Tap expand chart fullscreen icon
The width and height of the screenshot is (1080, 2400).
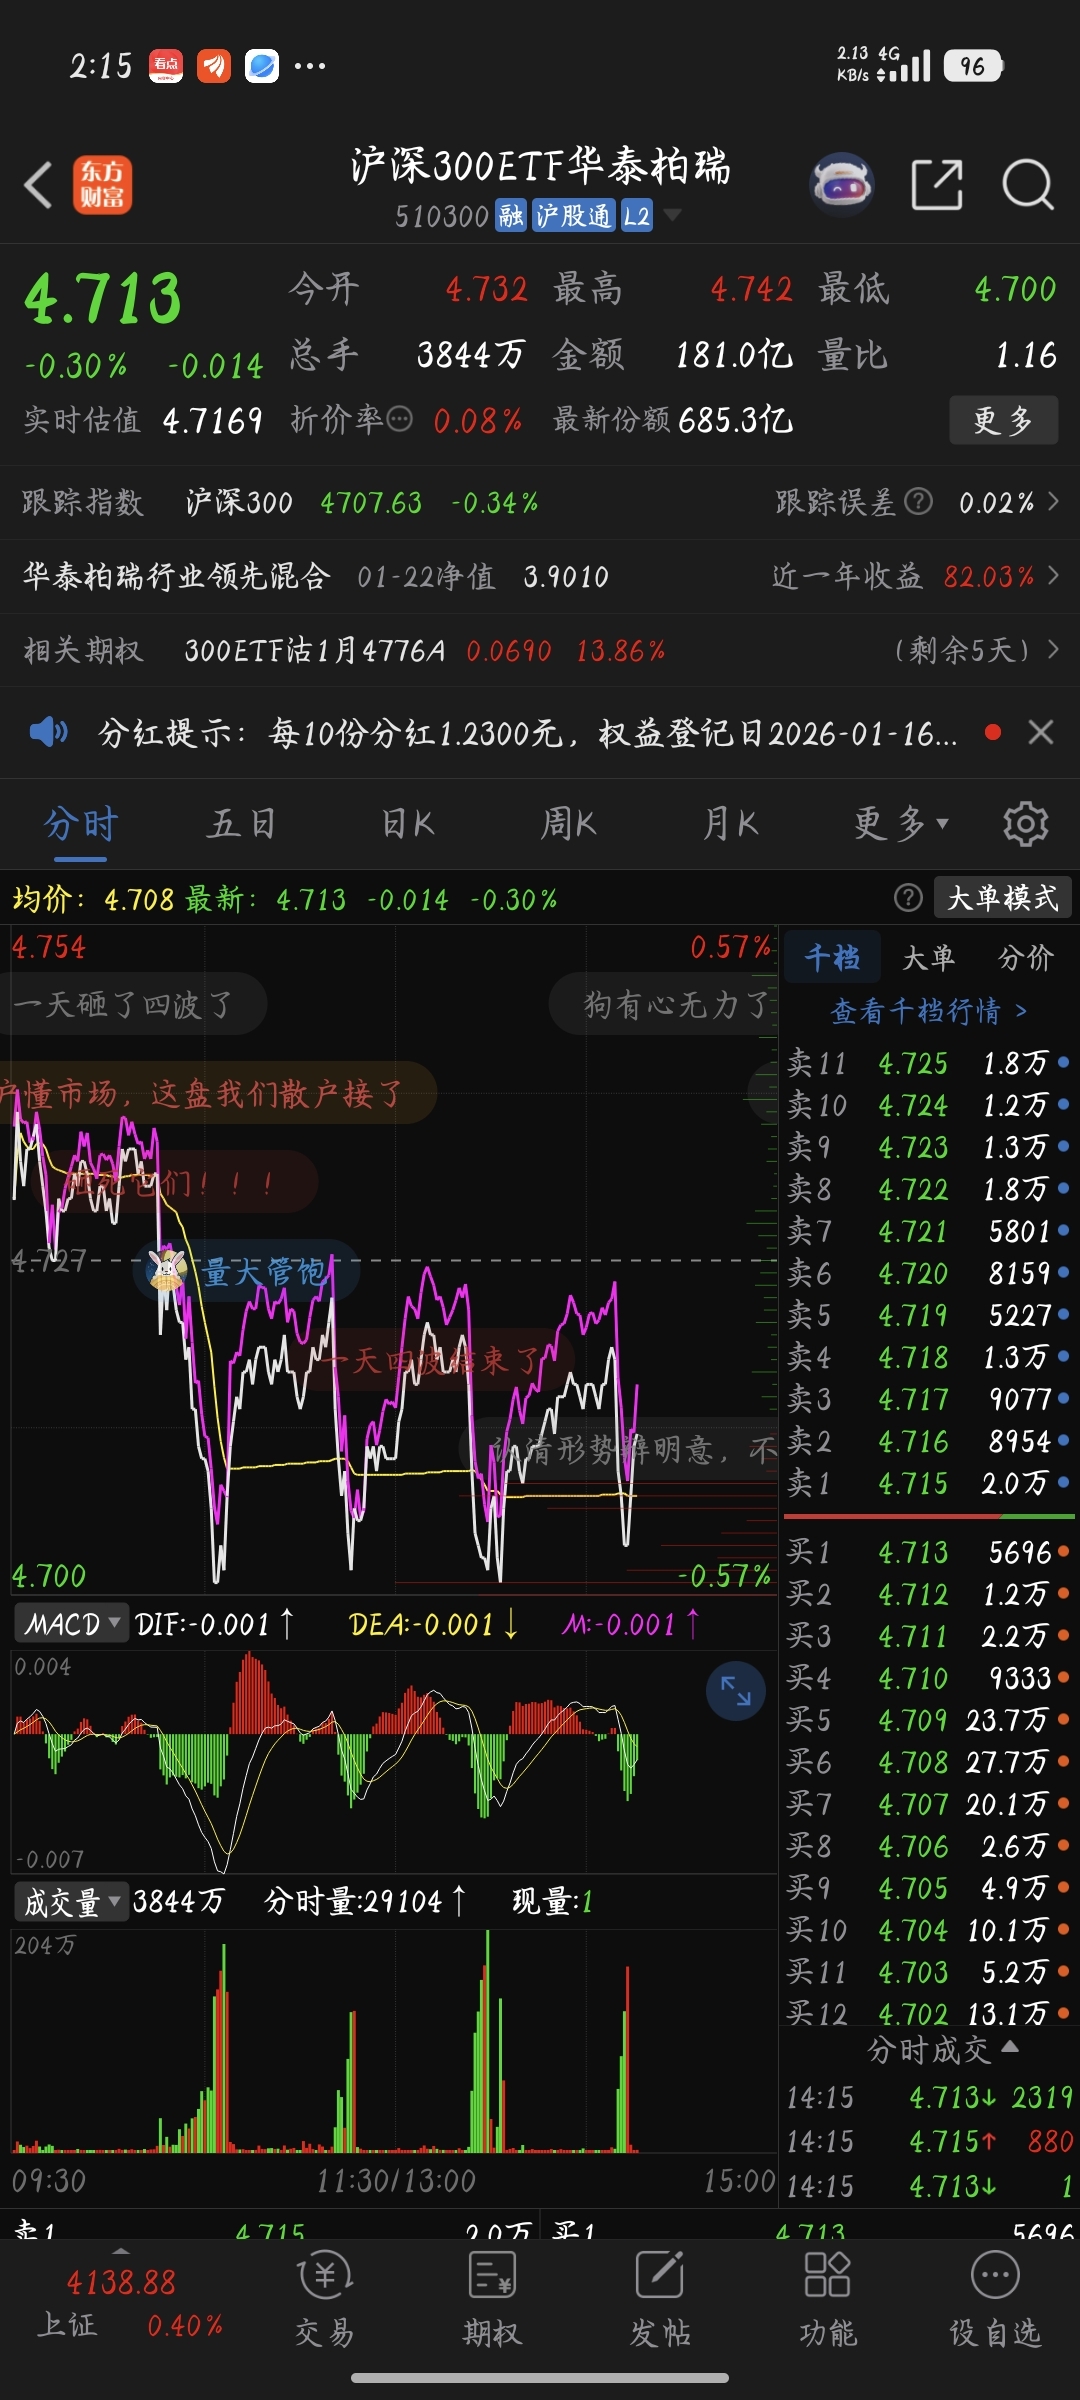[736, 1691]
